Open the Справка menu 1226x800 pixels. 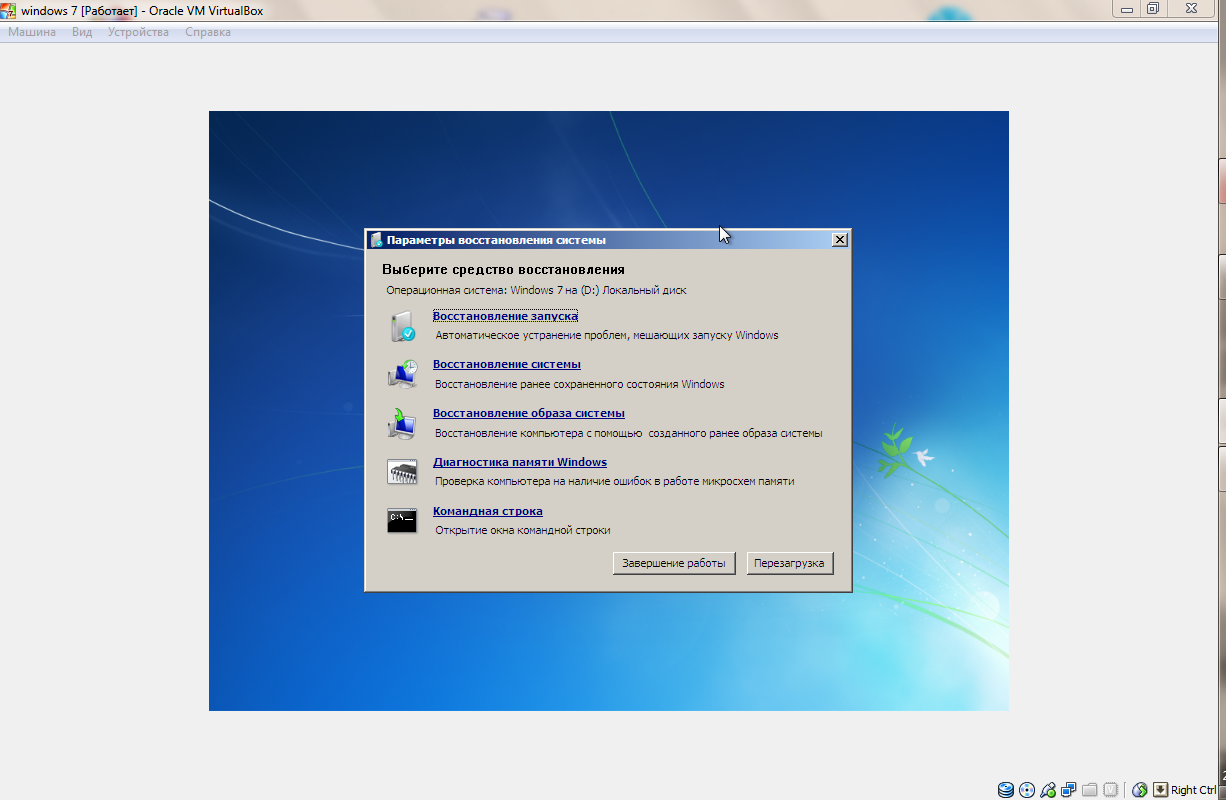click(x=208, y=32)
